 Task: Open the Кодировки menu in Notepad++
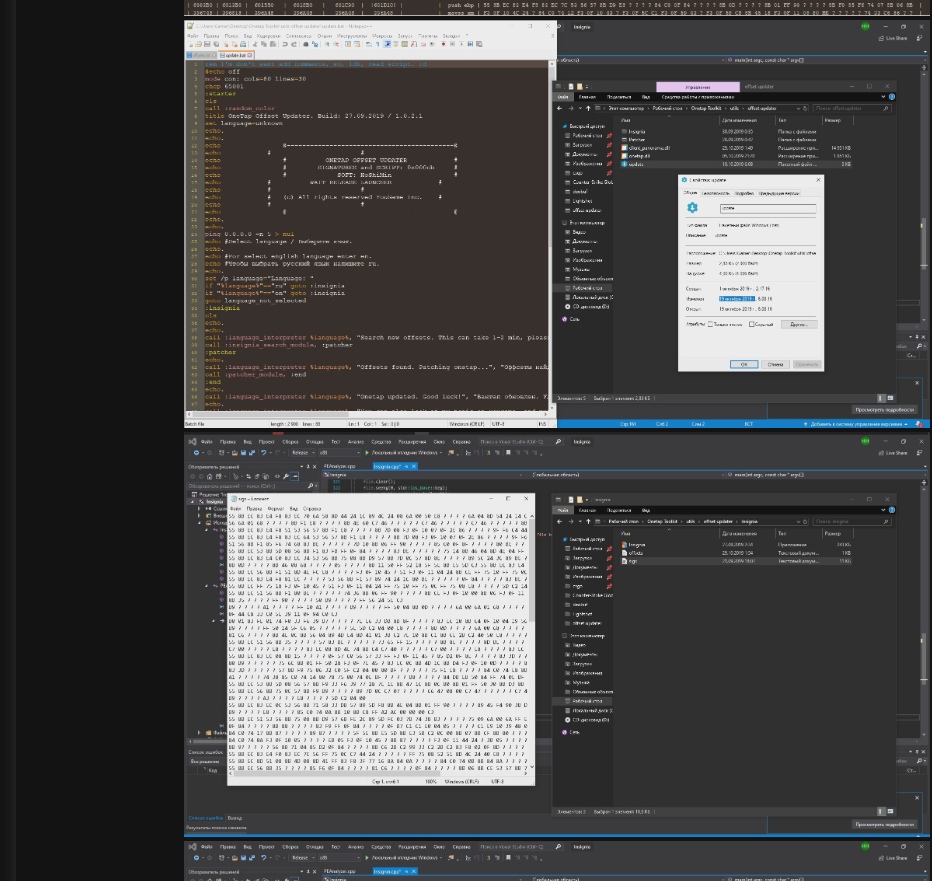pos(268,36)
